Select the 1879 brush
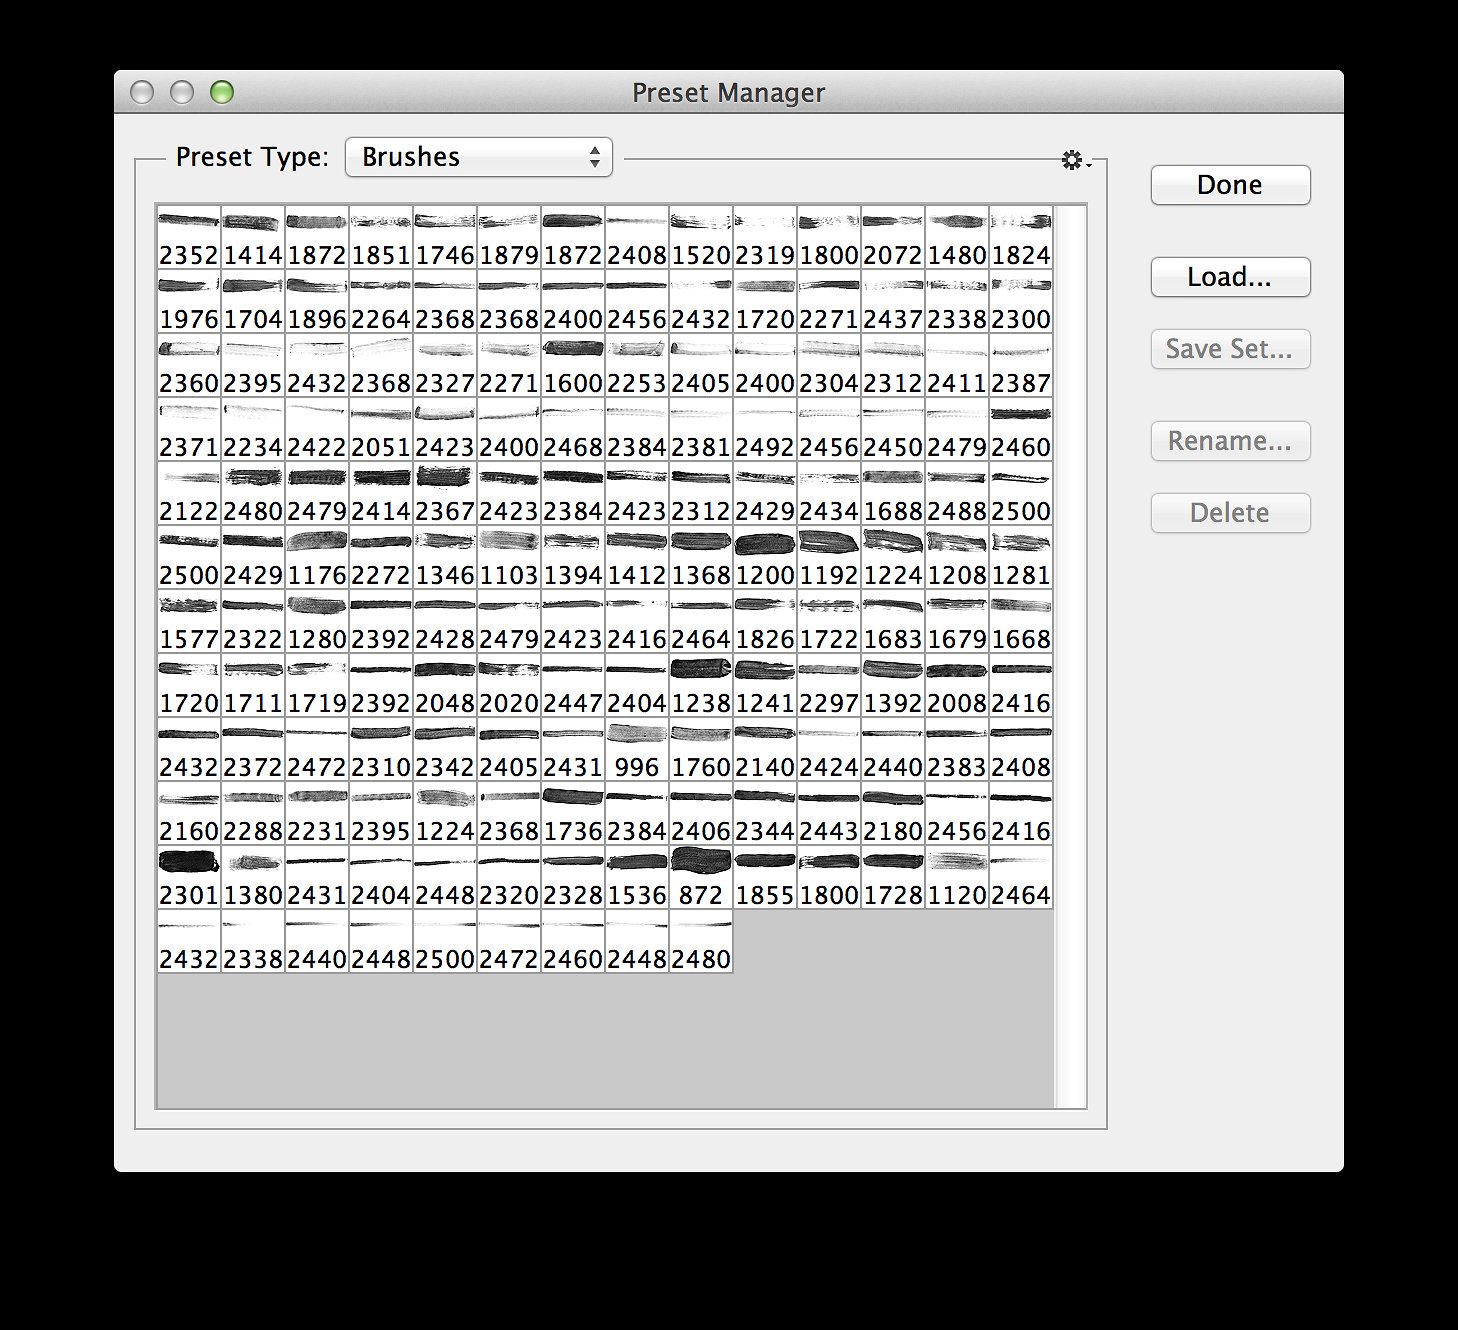The image size is (1458, 1330). pyautogui.click(x=509, y=238)
